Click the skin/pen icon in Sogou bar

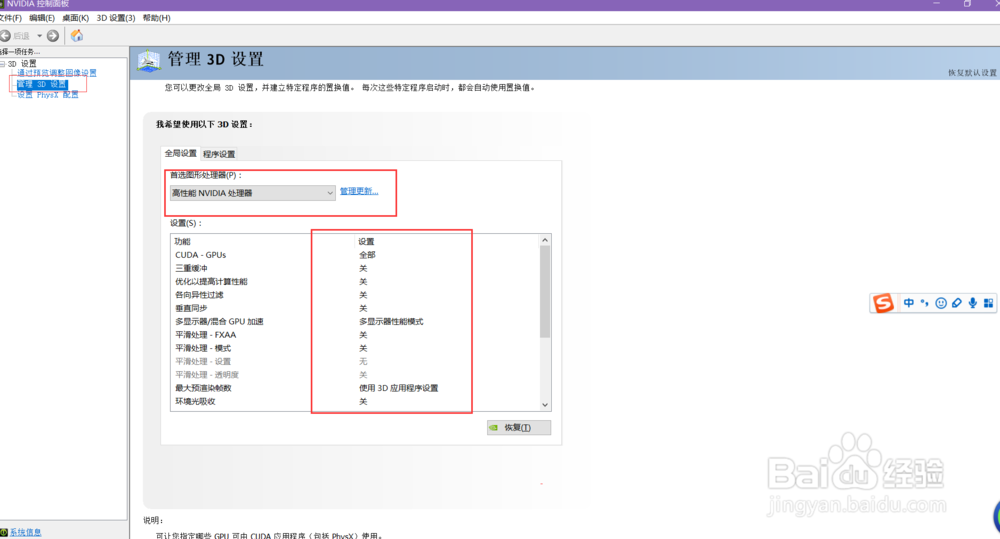tap(957, 303)
